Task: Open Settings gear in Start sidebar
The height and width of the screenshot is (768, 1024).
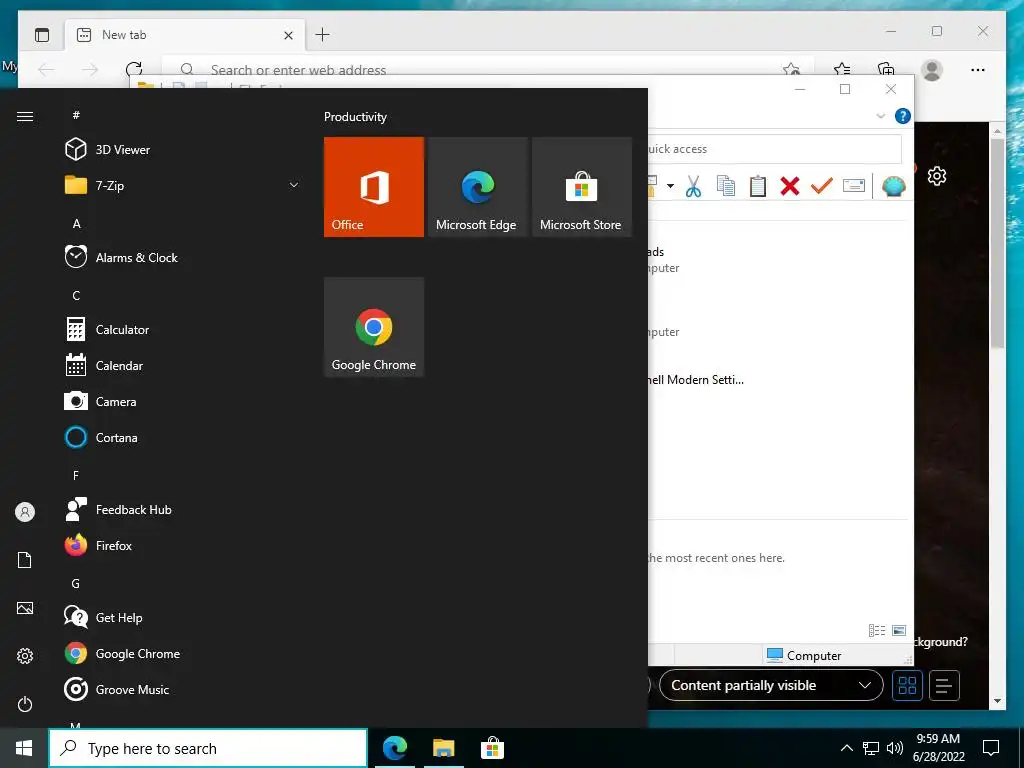Action: pyautogui.click(x=25, y=656)
